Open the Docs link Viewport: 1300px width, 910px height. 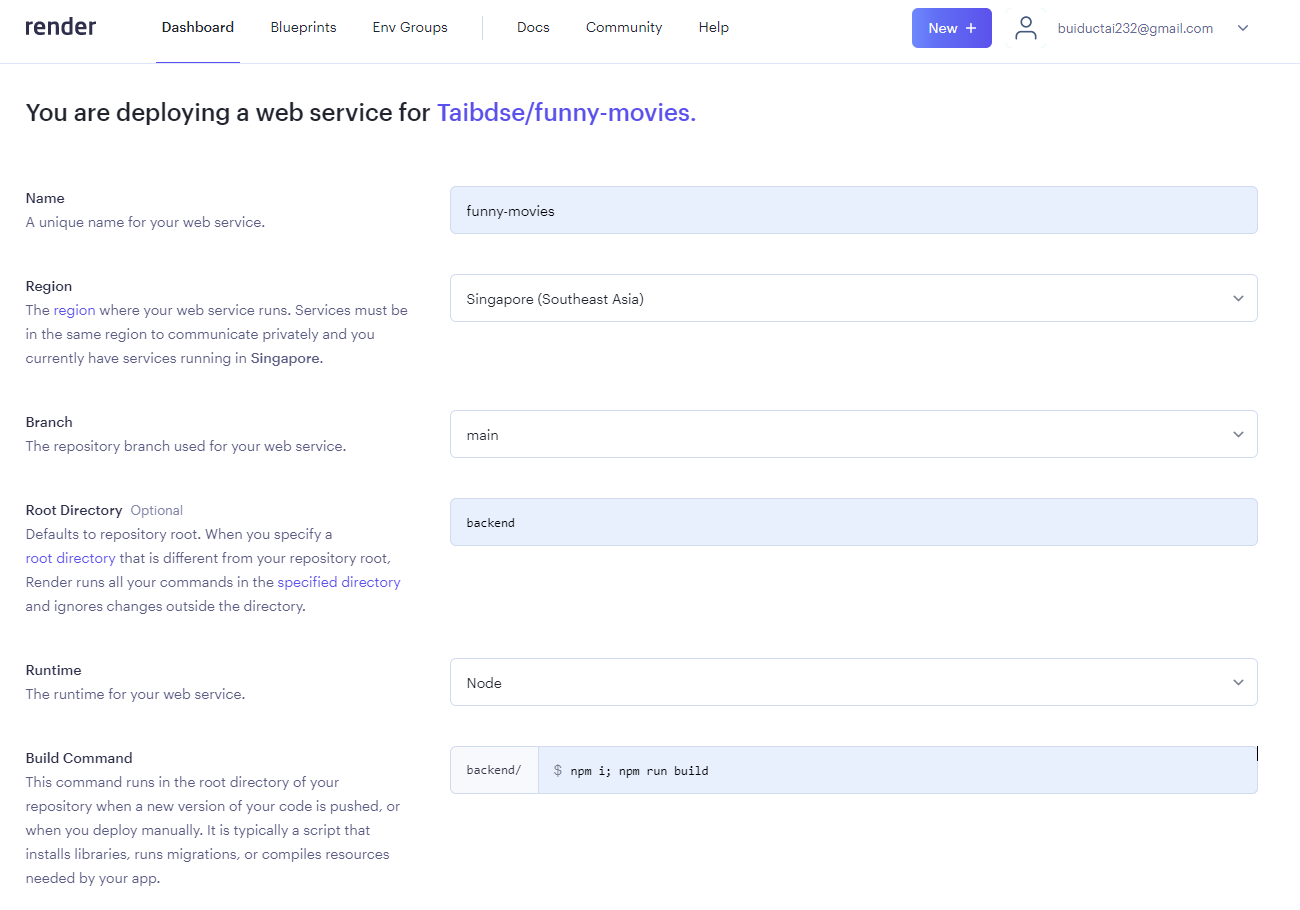tap(533, 28)
